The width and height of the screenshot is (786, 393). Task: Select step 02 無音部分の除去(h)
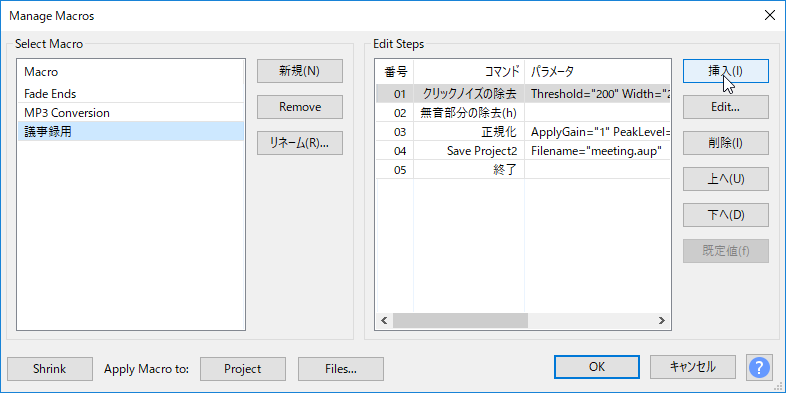click(x=522, y=112)
